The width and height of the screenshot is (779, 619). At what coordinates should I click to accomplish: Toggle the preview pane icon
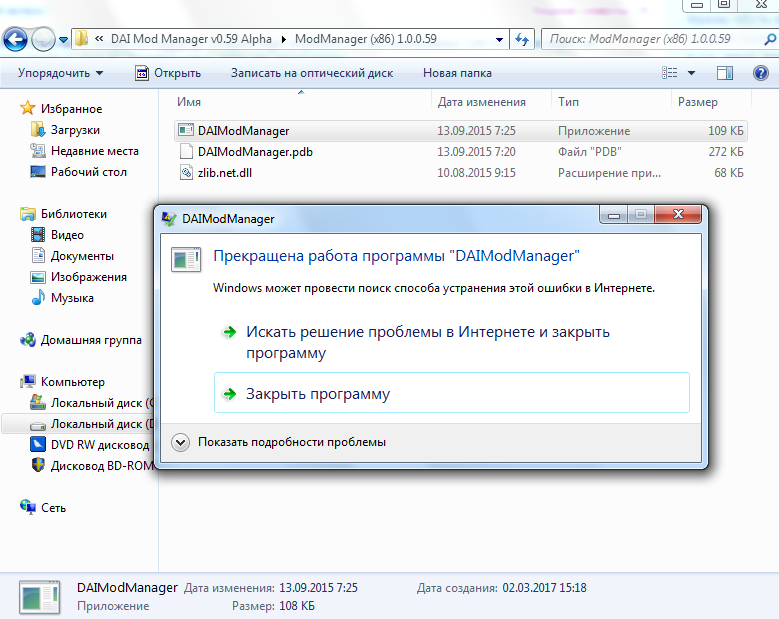[725, 73]
